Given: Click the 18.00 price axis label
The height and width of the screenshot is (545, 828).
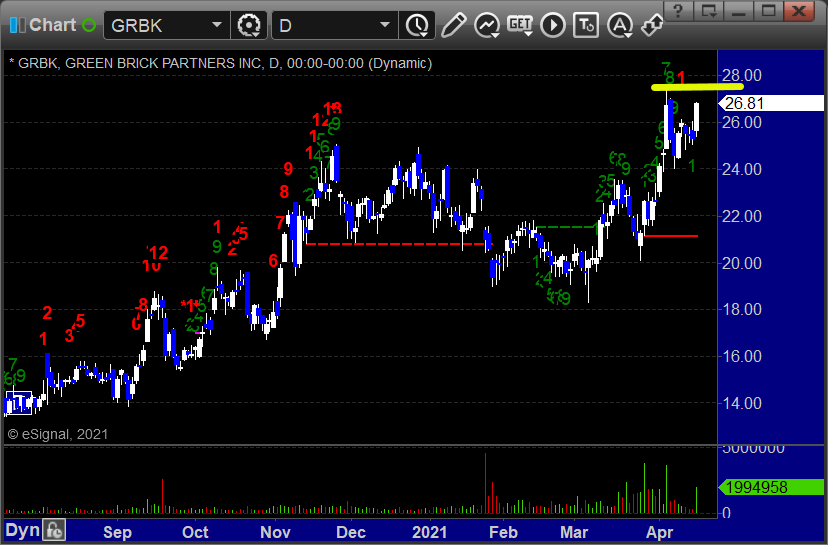Looking at the screenshot, I should point(741,309).
